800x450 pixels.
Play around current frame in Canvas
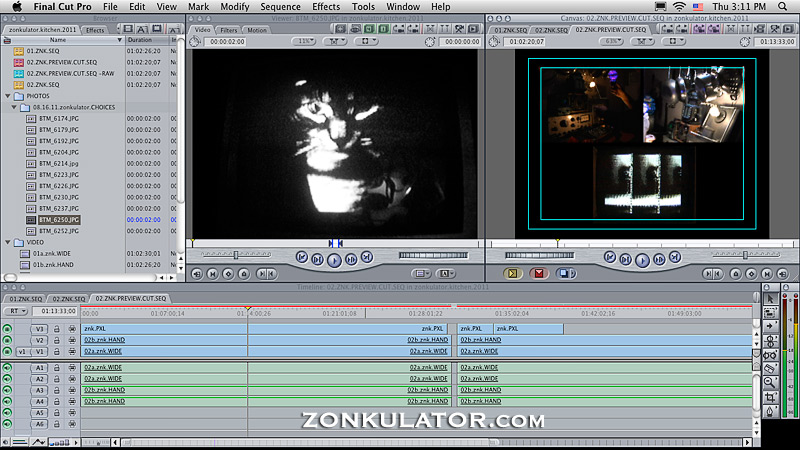tap(659, 260)
